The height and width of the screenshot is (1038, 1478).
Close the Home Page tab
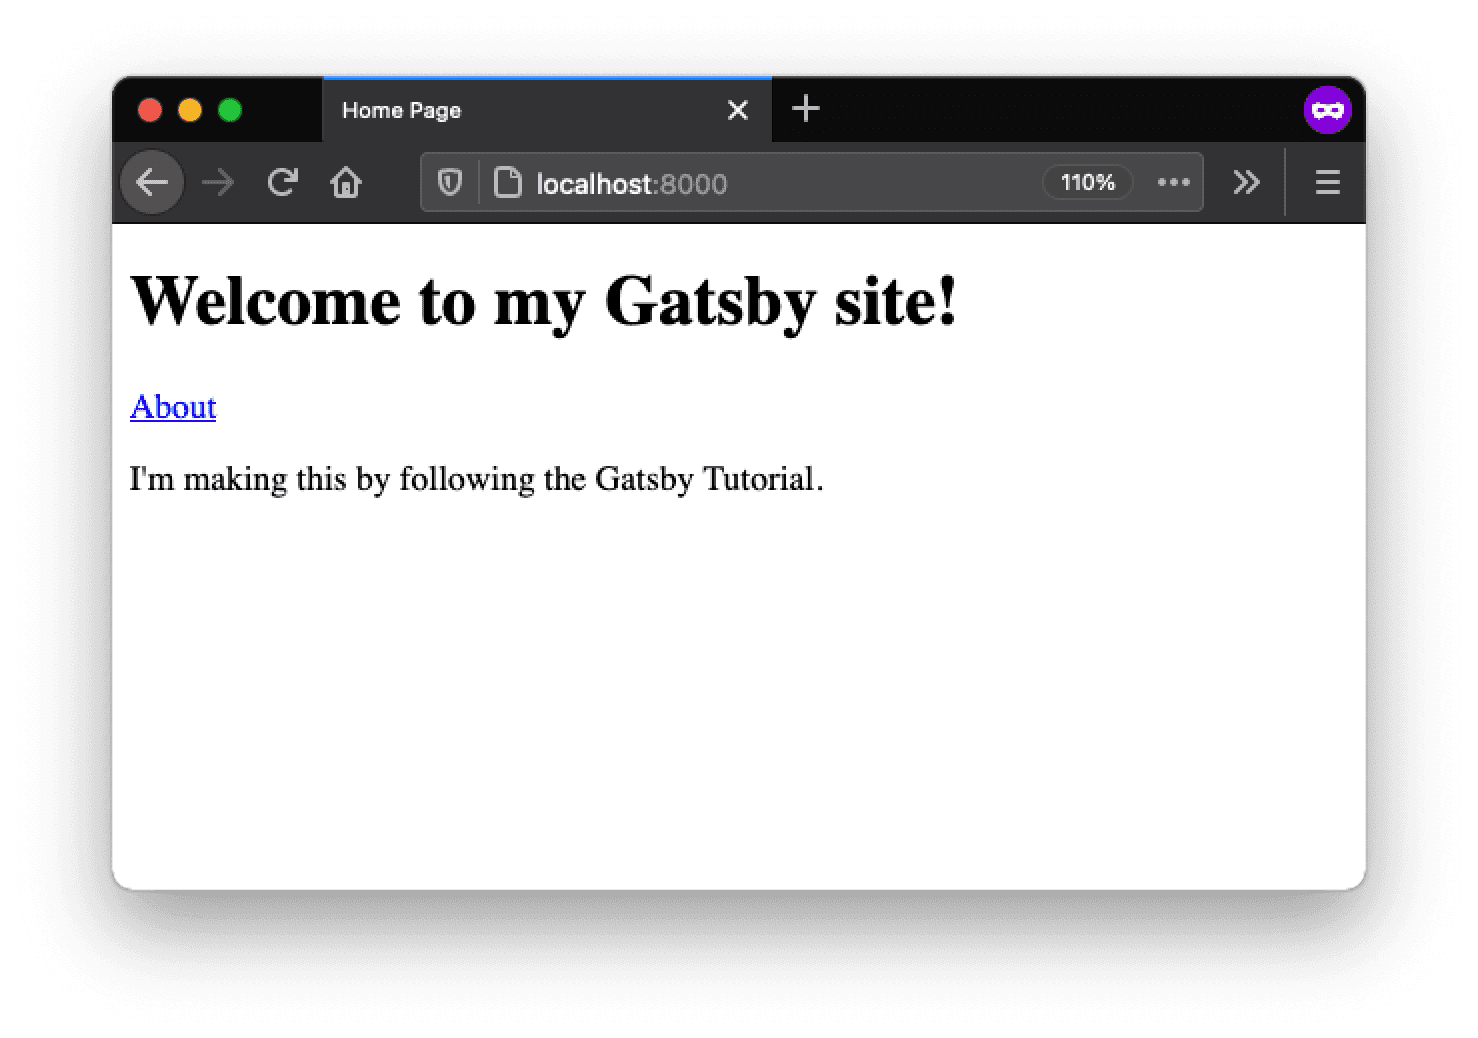pyautogui.click(x=738, y=110)
